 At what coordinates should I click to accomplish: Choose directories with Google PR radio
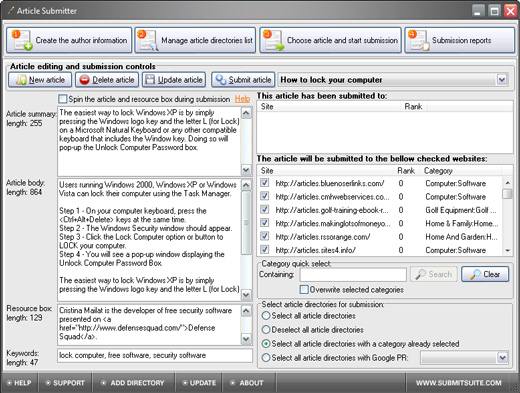click(266, 358)
